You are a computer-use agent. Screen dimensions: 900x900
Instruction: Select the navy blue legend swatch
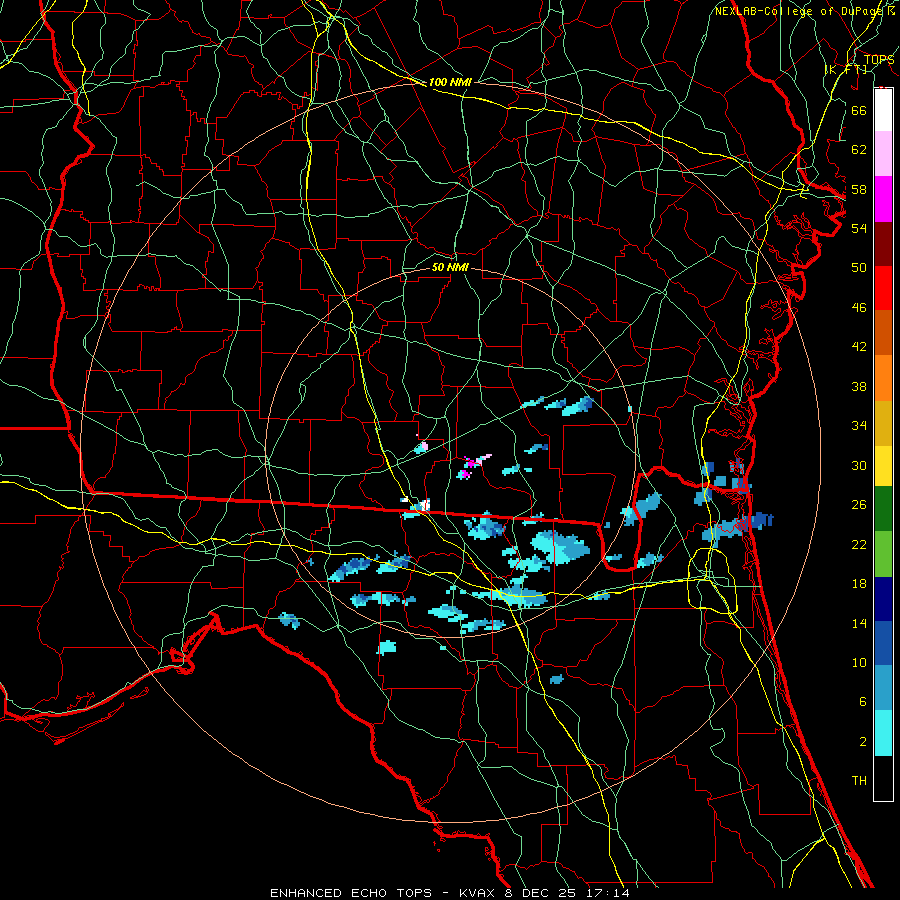pyautogui.click(x=883, y=599)
